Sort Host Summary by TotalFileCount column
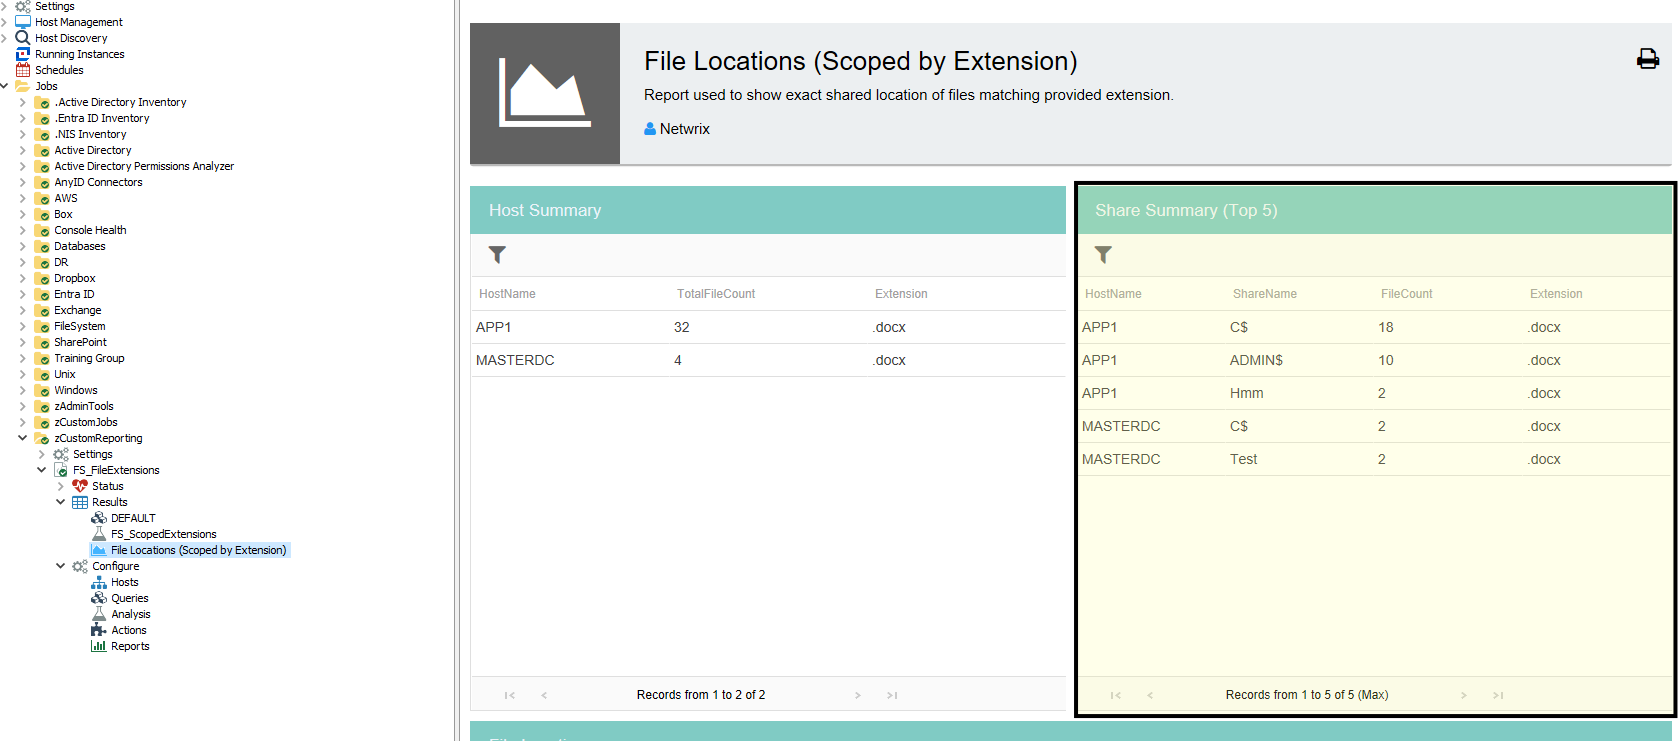This screenshot has height=741, width=1678. (x=715, y=294)
